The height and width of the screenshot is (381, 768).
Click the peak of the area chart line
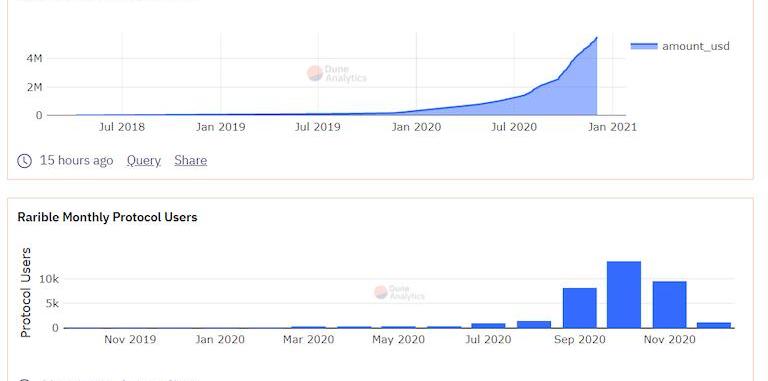click(596, 38)
